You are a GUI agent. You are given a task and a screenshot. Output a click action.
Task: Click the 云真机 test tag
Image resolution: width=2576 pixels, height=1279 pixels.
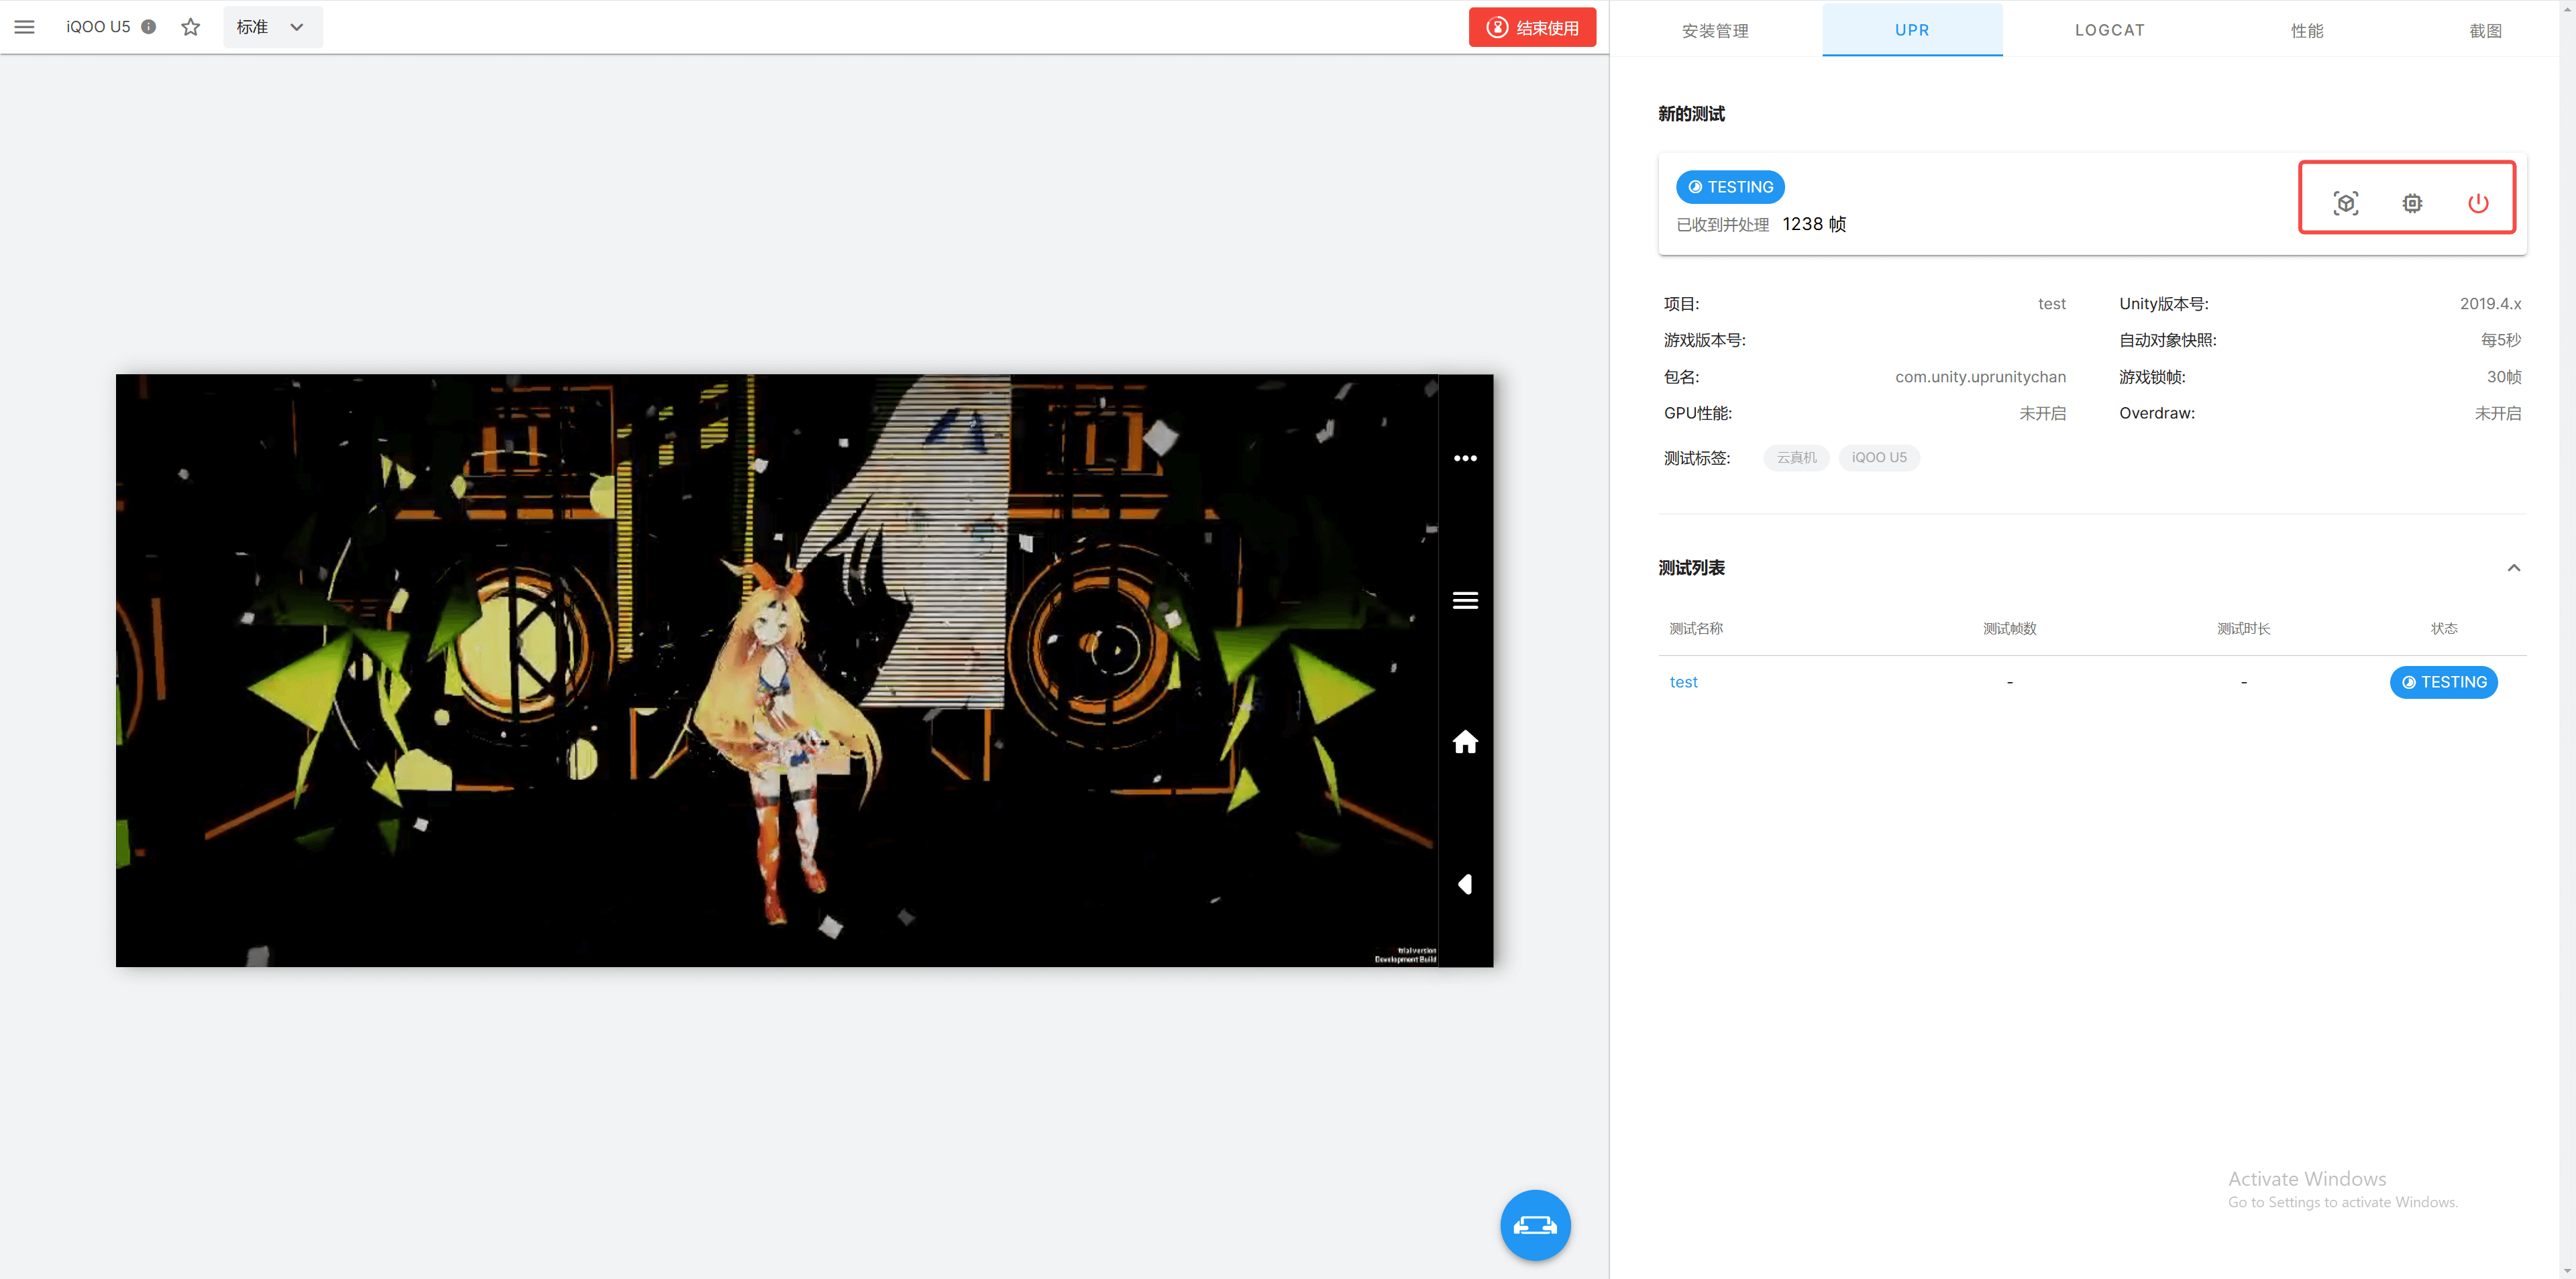1796,457
